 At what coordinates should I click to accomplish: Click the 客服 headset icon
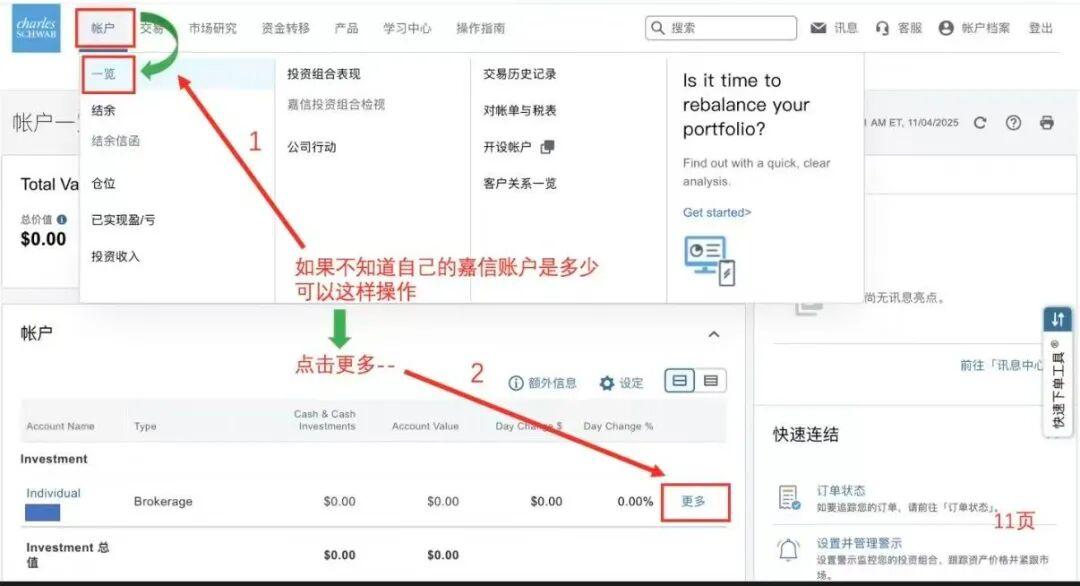882,28
